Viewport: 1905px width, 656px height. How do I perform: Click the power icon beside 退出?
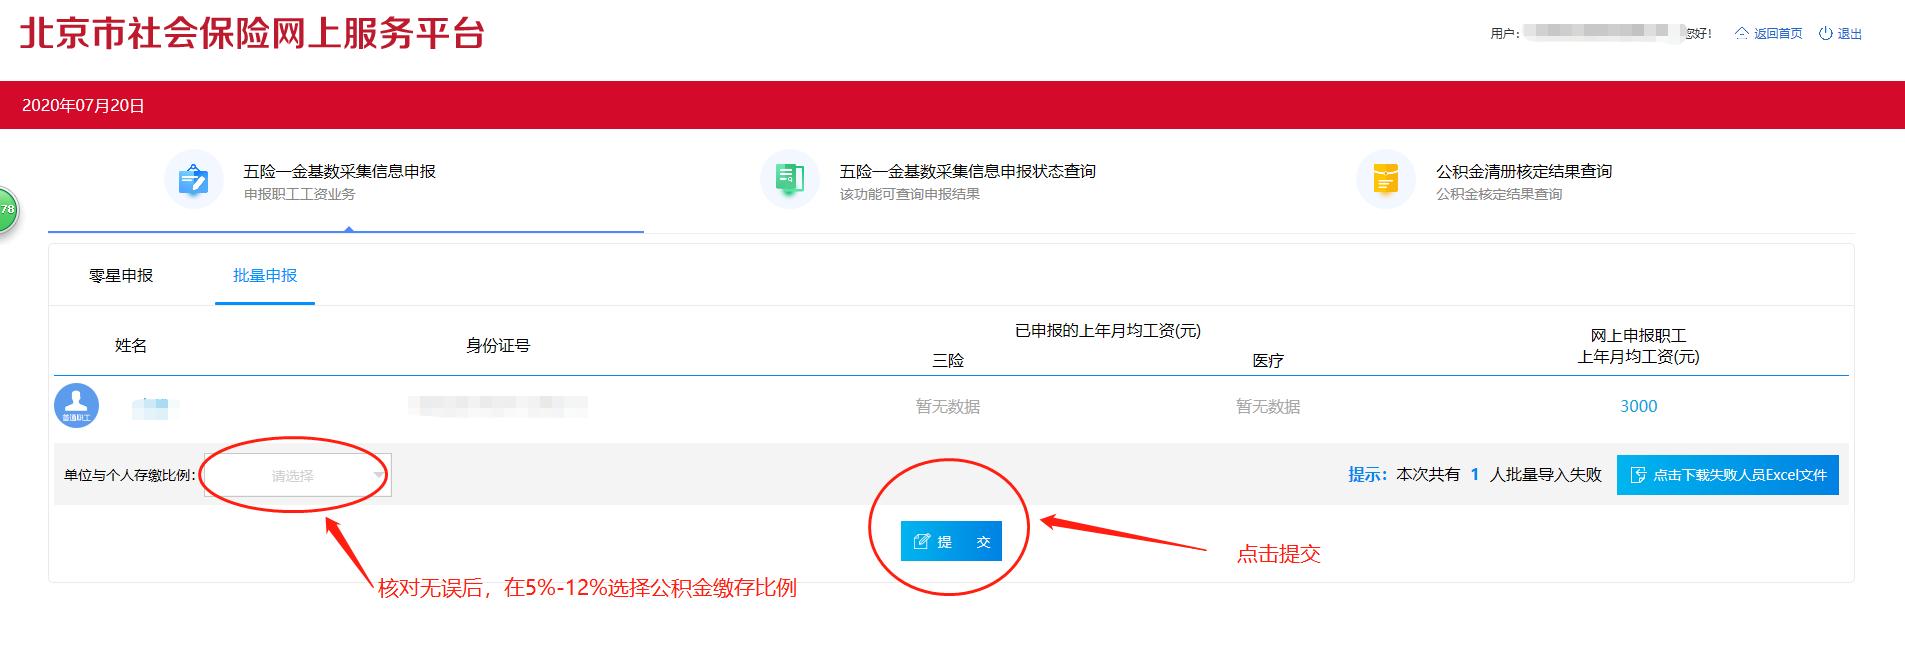pos(1826,33)
